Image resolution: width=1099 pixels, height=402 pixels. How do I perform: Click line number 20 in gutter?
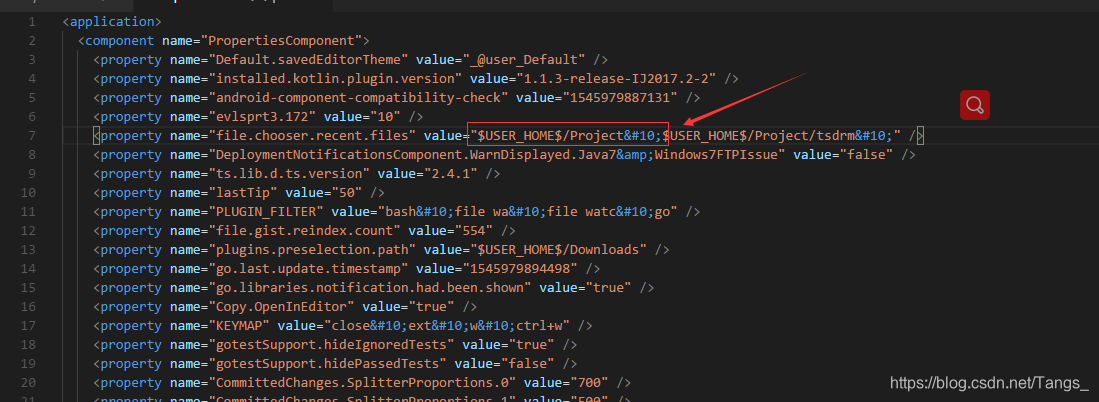(29, 381)
